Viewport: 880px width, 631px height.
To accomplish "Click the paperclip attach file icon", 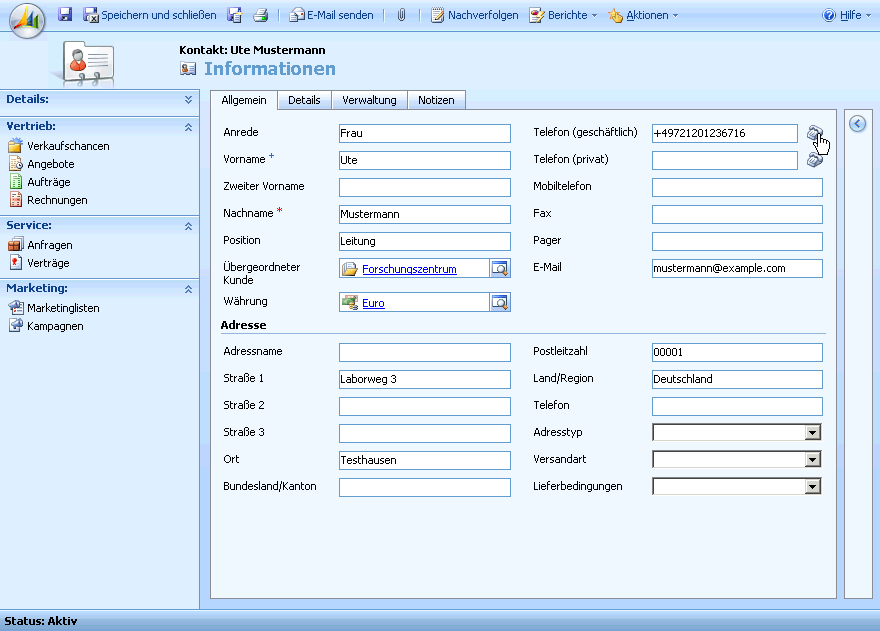I will (401, 15).
